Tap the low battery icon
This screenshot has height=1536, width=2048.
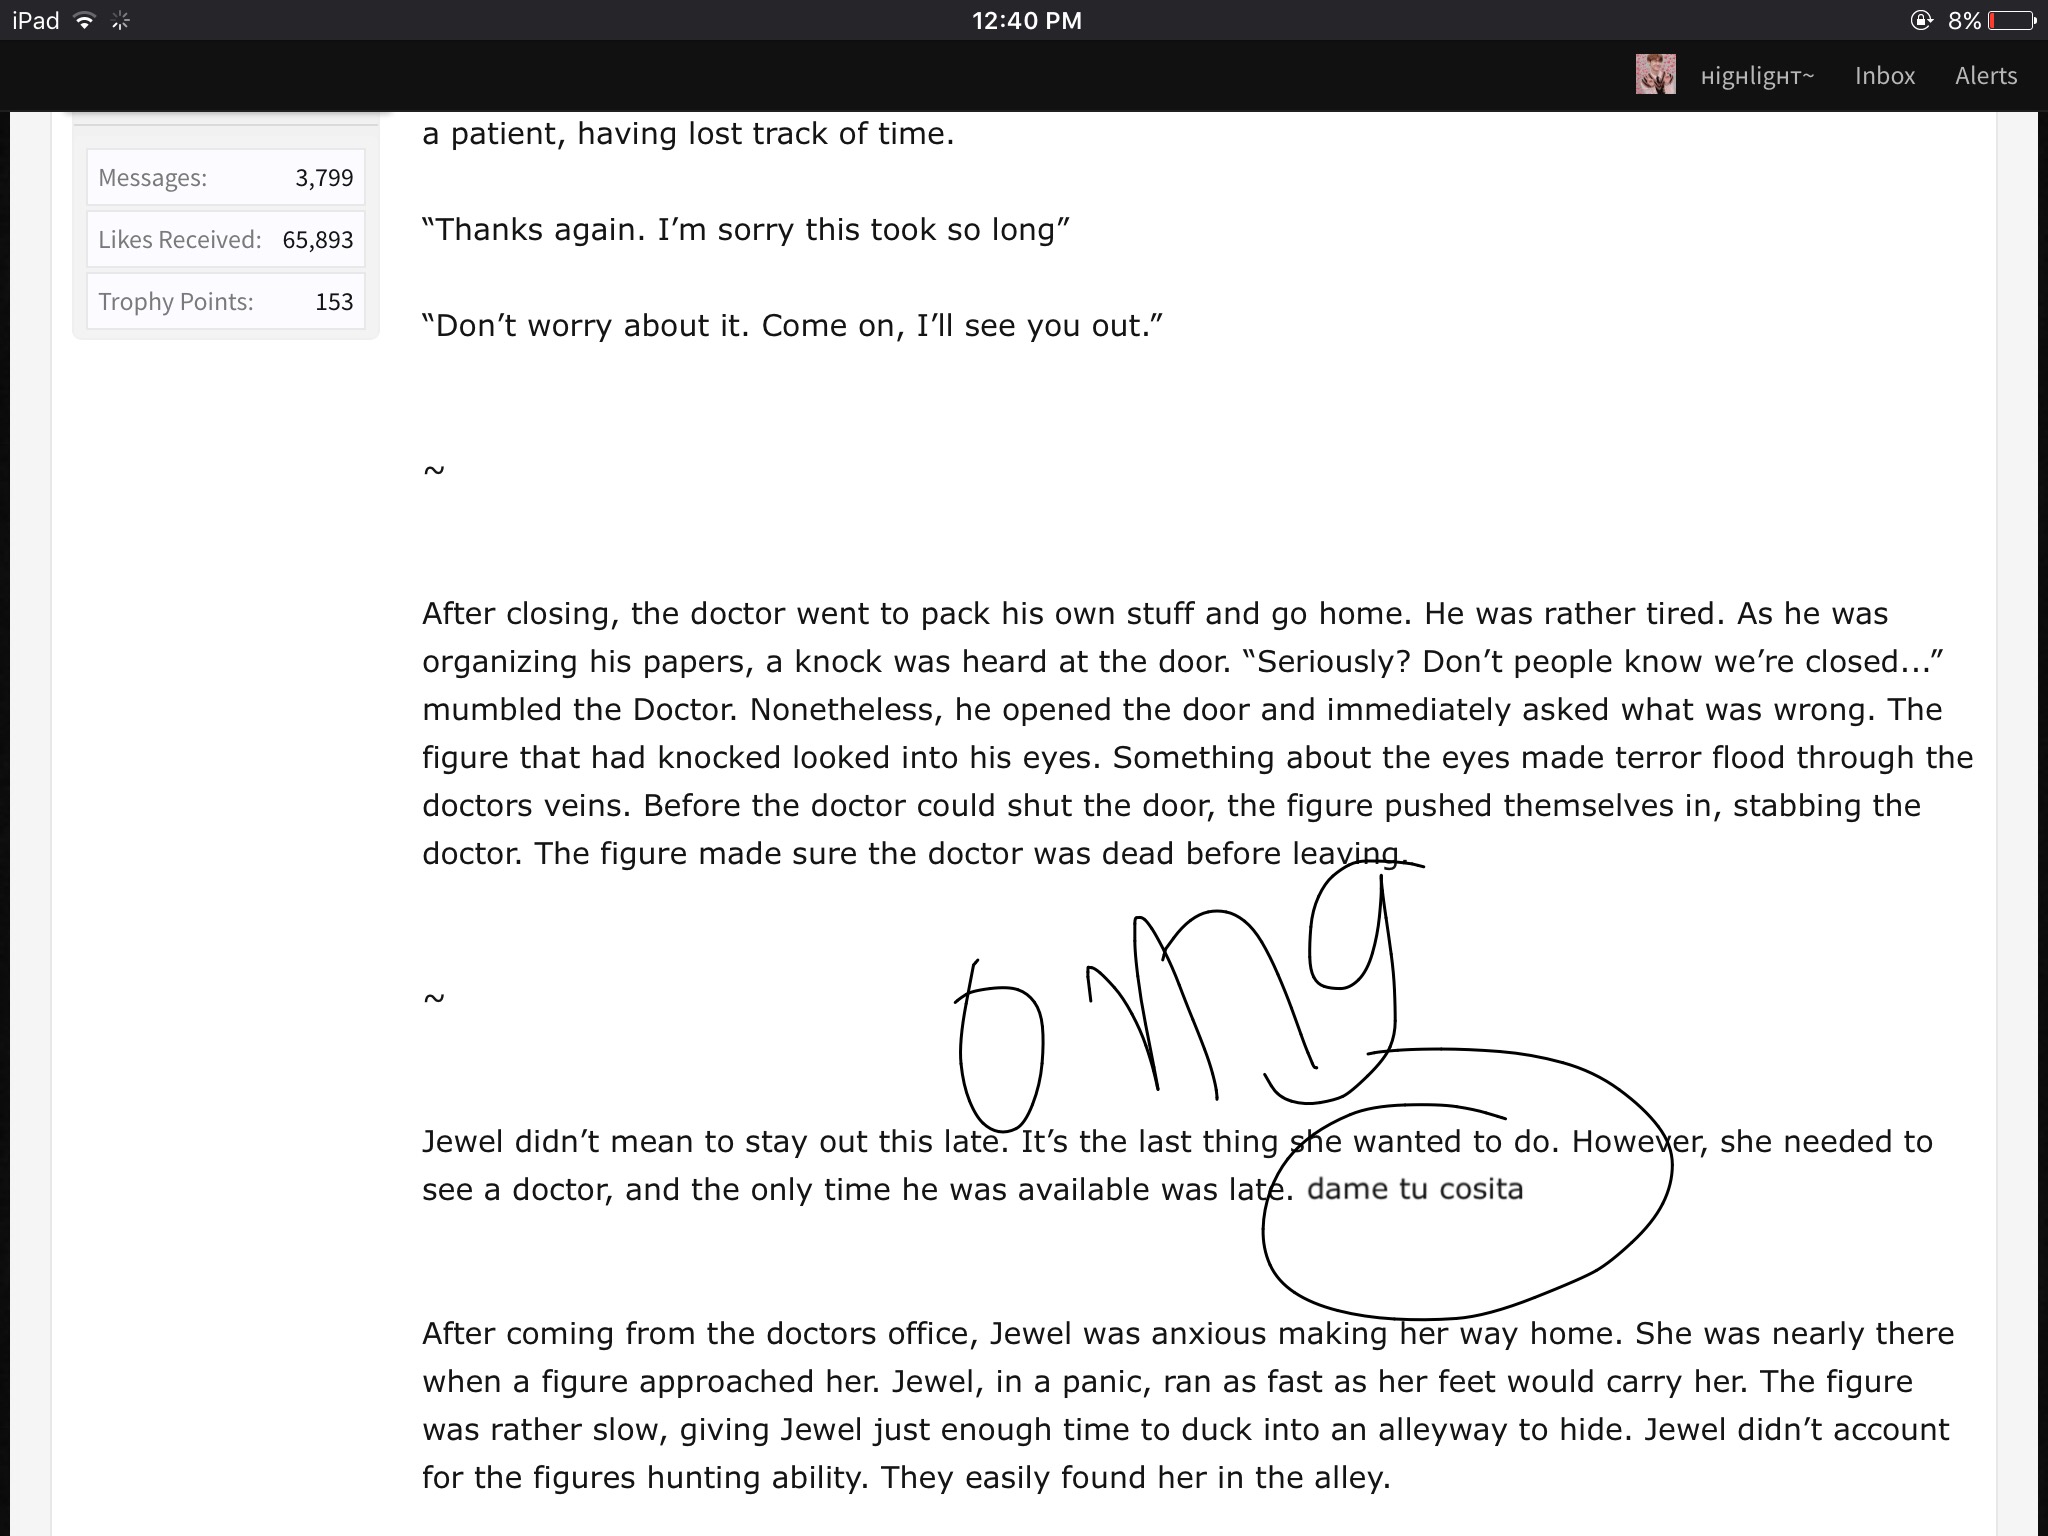point(2012,20)
